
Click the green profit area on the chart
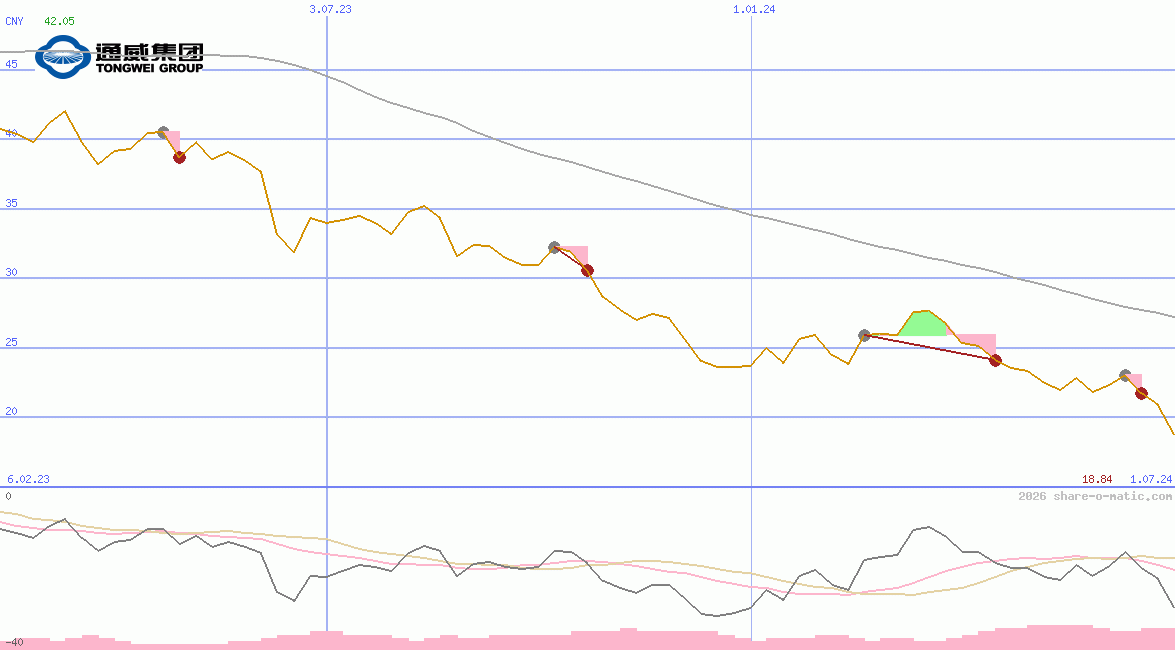[924, 323]
